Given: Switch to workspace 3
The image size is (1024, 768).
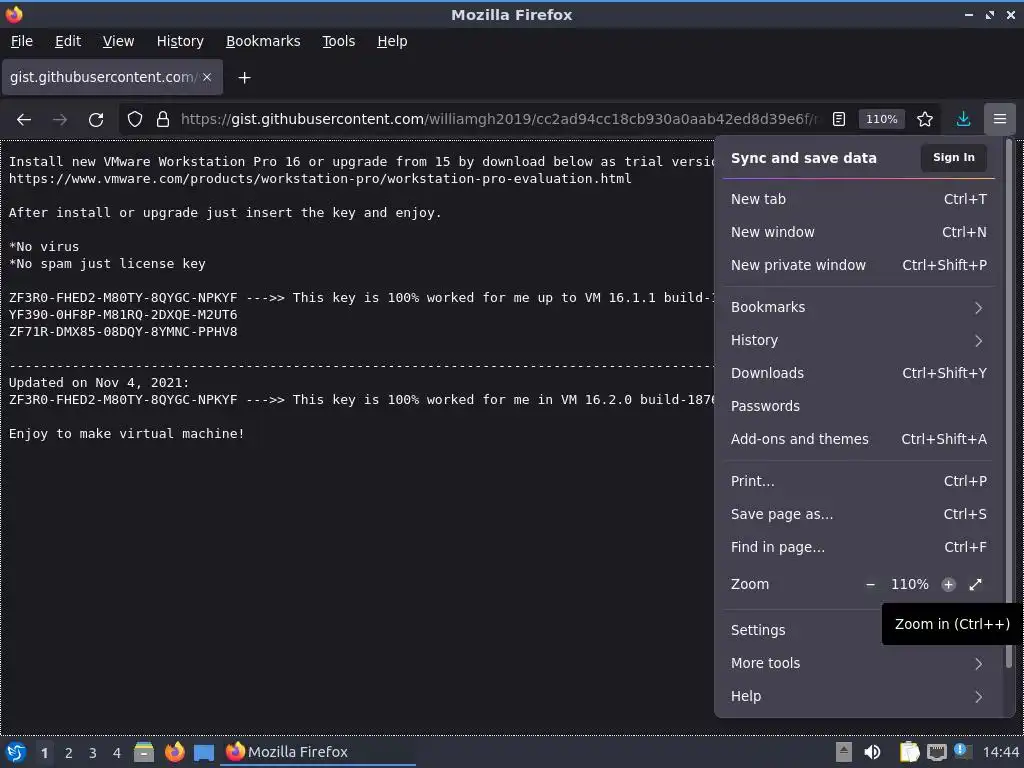Looking at the screenshot, I should (93, 753).
